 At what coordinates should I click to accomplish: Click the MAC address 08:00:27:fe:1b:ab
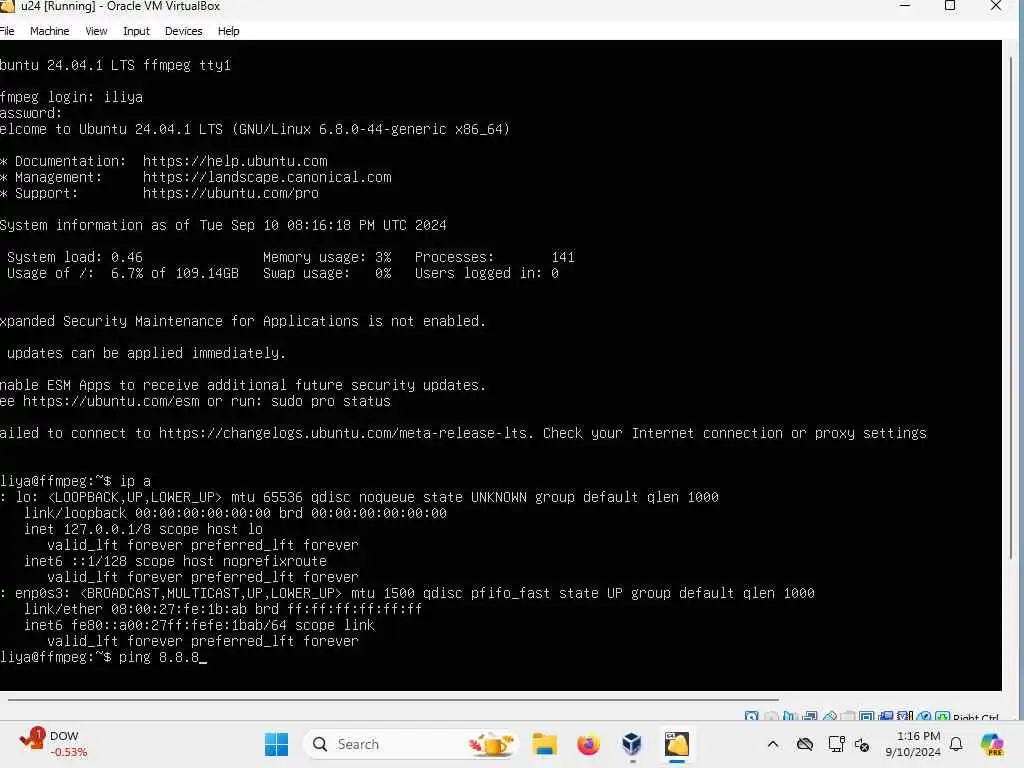[x=178, y=609]
